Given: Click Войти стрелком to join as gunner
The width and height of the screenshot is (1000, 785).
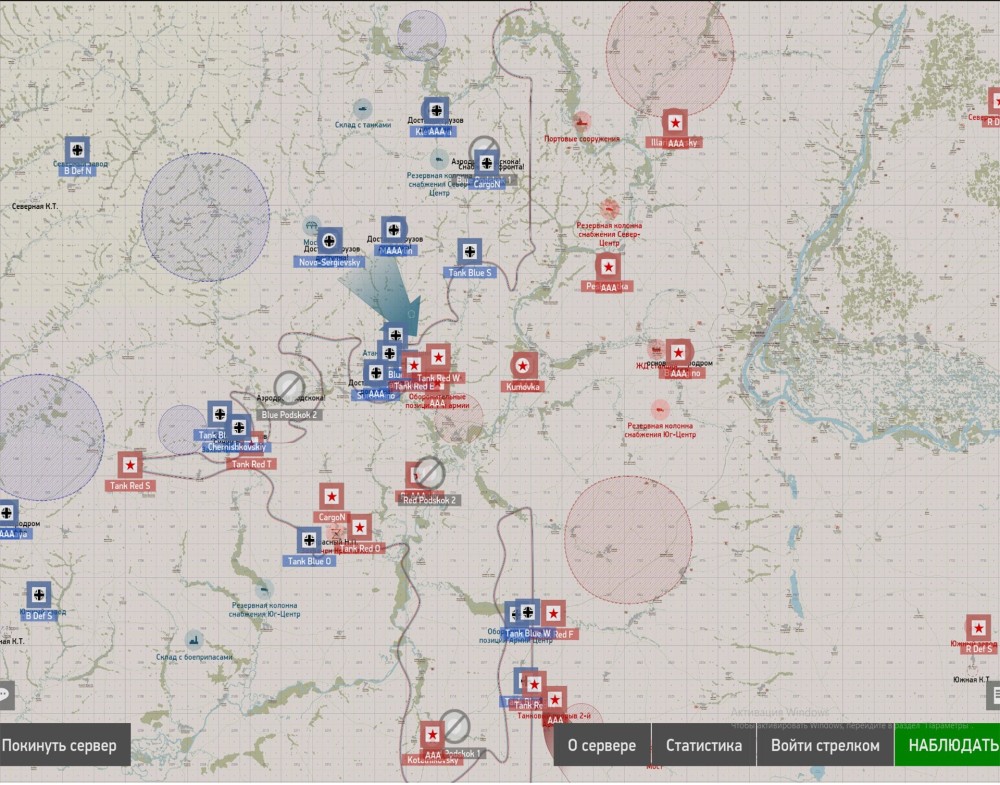Looking at the screenshot, I should point(825,745).
